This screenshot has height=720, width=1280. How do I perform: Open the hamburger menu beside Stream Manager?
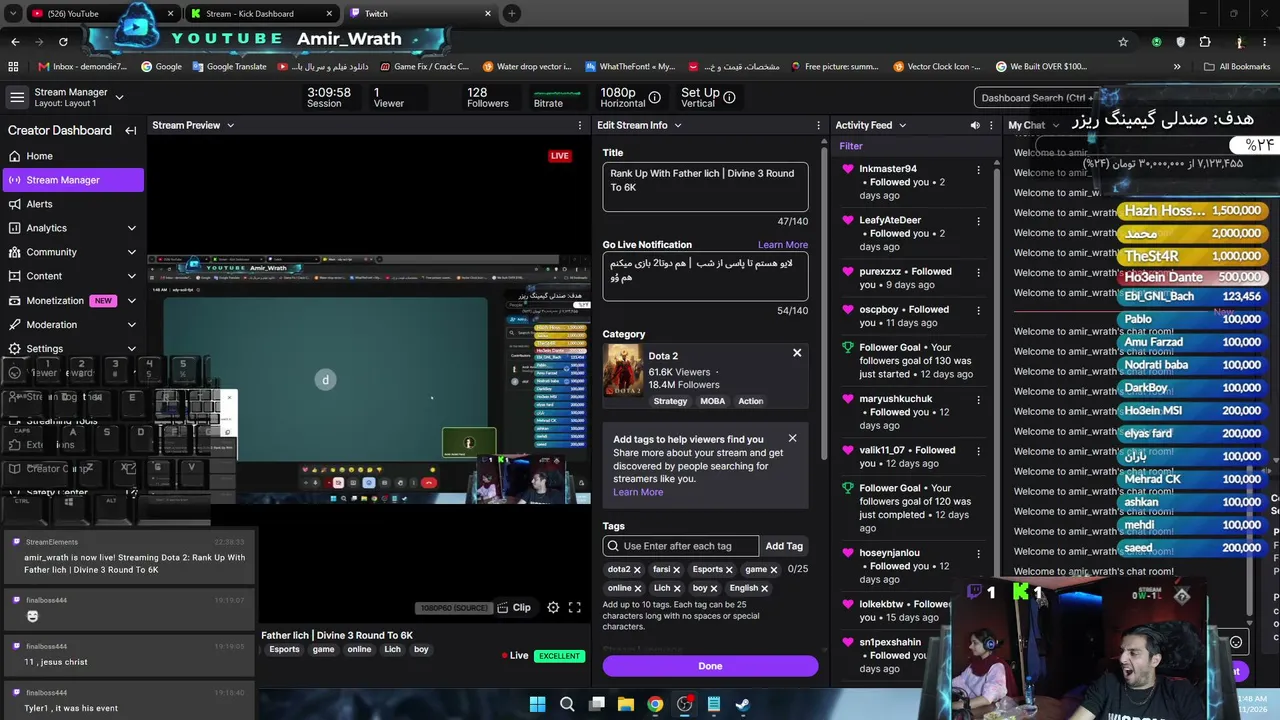click(17, 97)
